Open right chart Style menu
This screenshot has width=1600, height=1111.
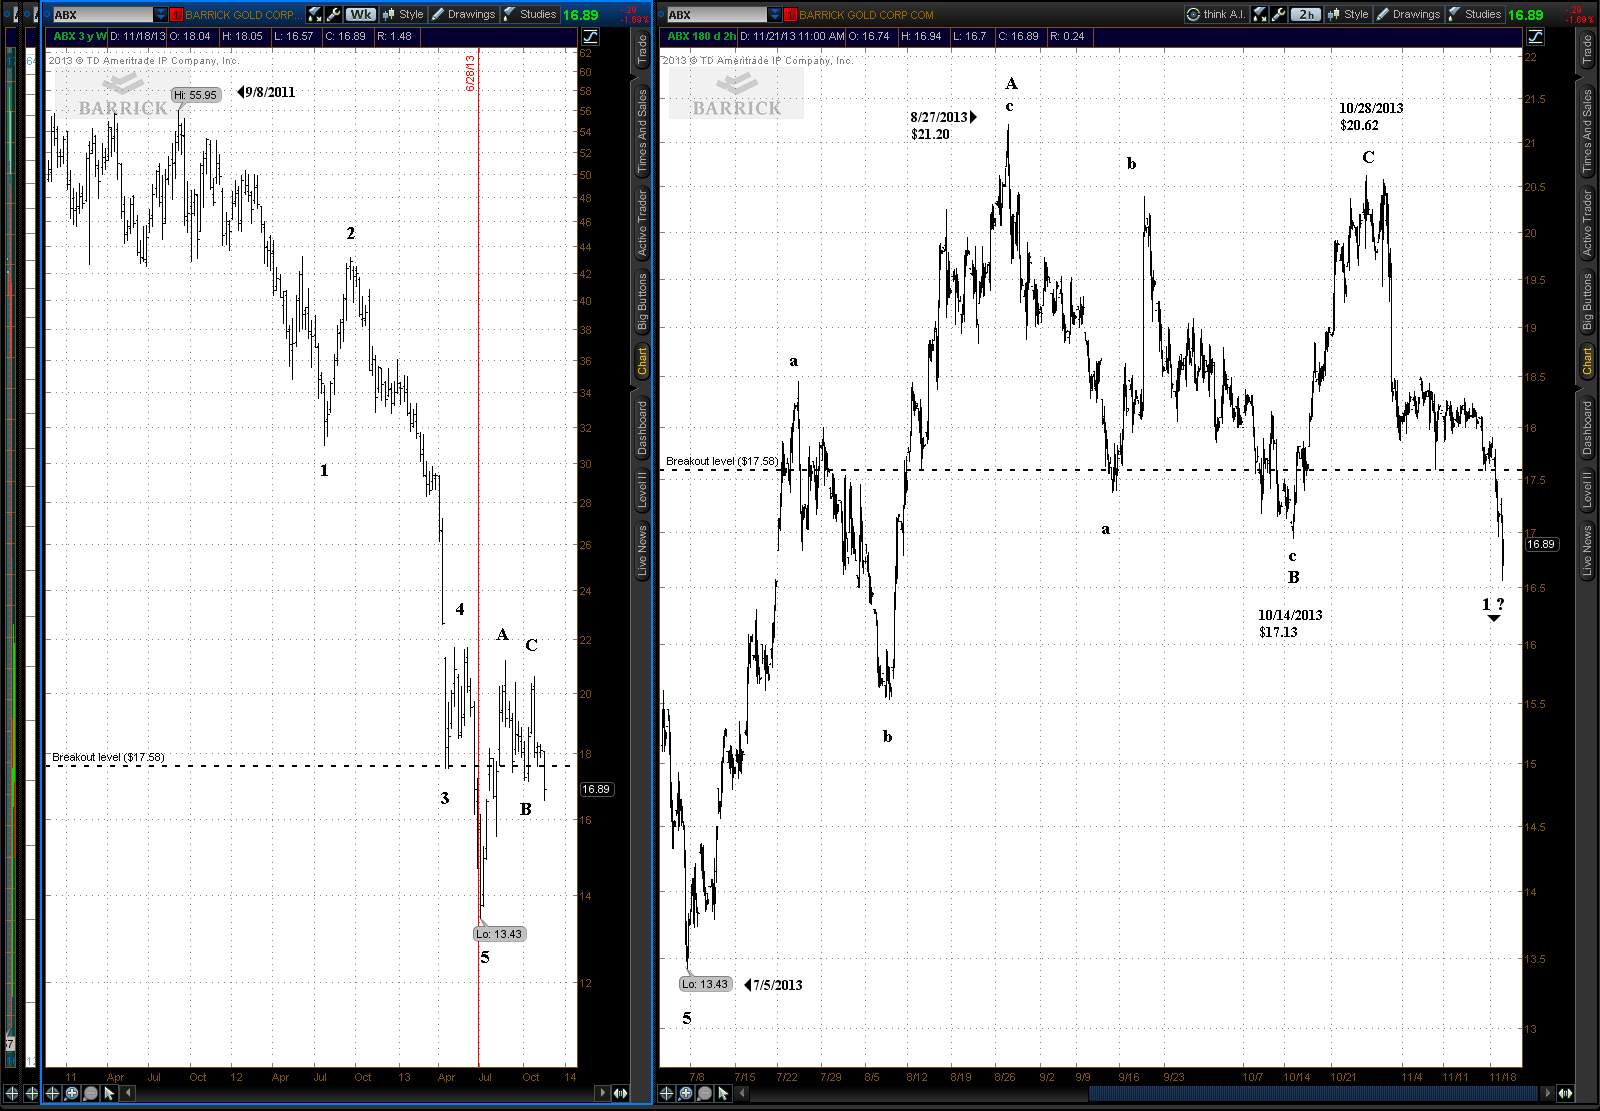1349,14
